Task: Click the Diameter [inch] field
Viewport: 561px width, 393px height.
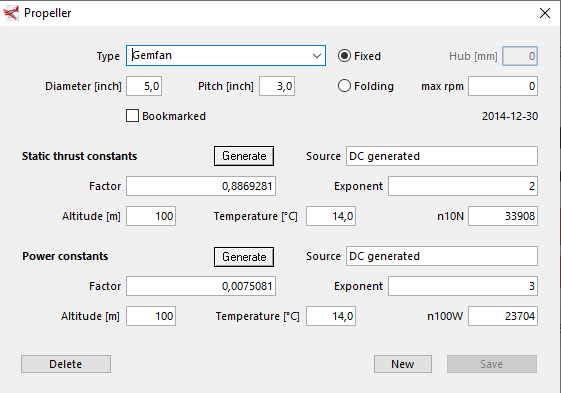Action: [144, 86]
